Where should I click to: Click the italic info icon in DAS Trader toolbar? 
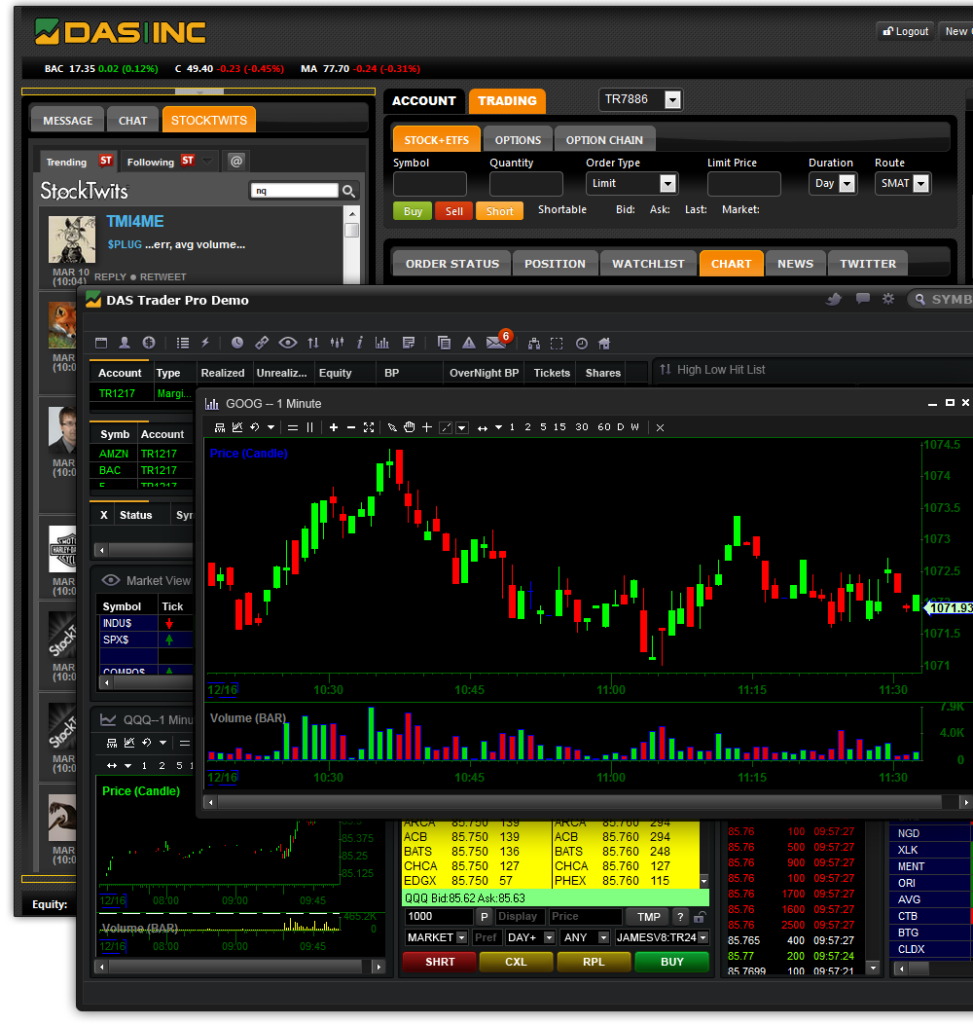tap(359, 343)
